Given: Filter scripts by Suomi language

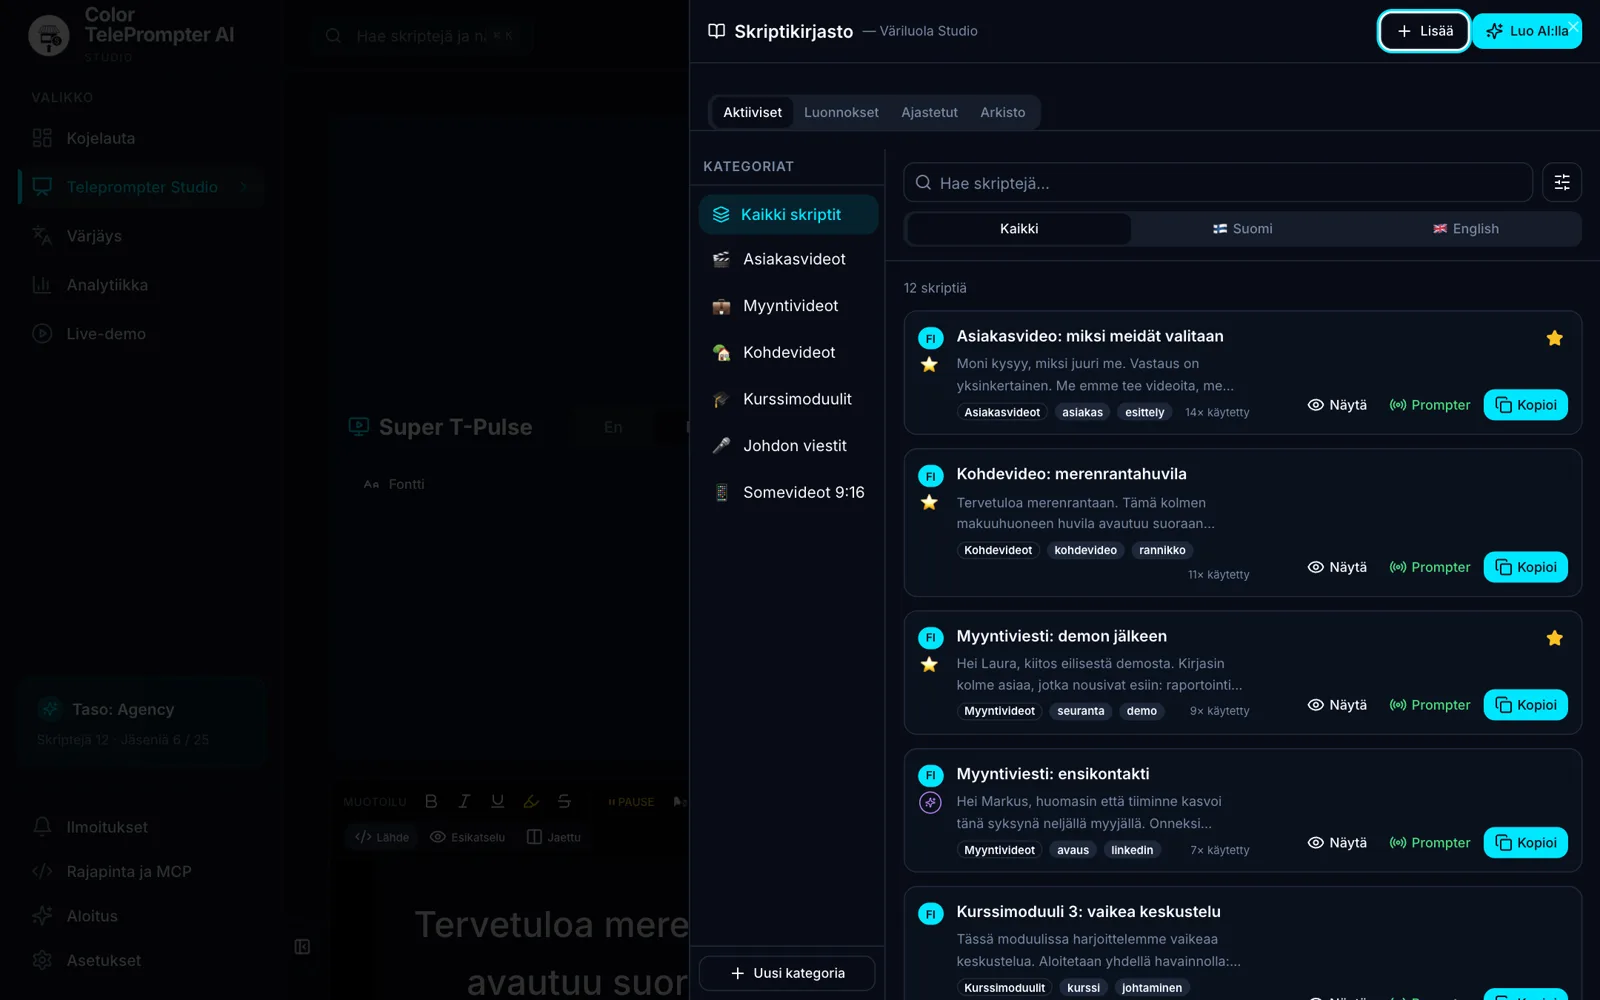Looking at the screenshot, I should 1243,229.
